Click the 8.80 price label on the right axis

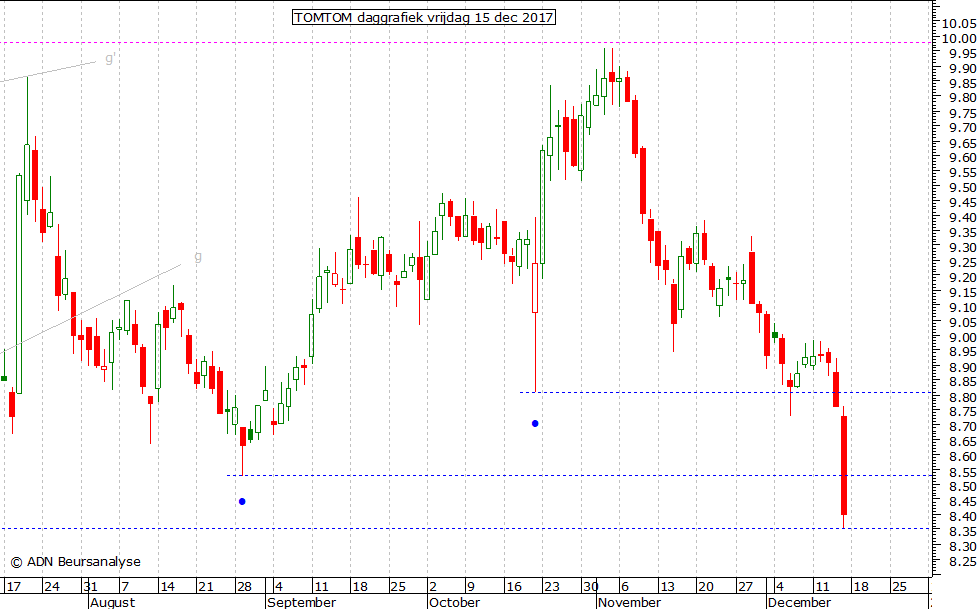tap(962, 397)
